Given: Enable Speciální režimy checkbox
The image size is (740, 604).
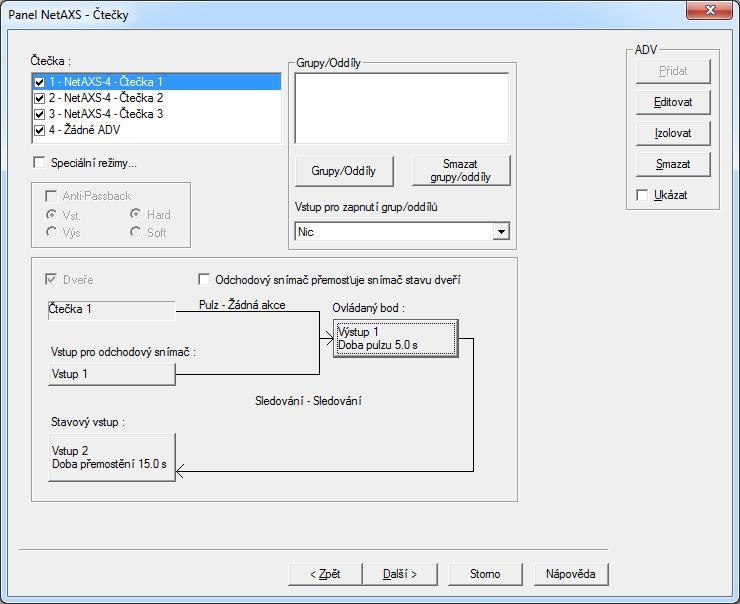Looking at the screenshot, I should [x=40, y=163].
